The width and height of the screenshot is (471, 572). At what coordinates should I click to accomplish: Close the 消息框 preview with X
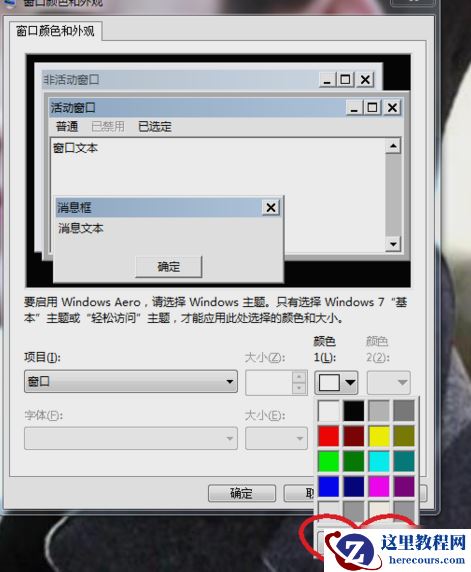point(271,208)
